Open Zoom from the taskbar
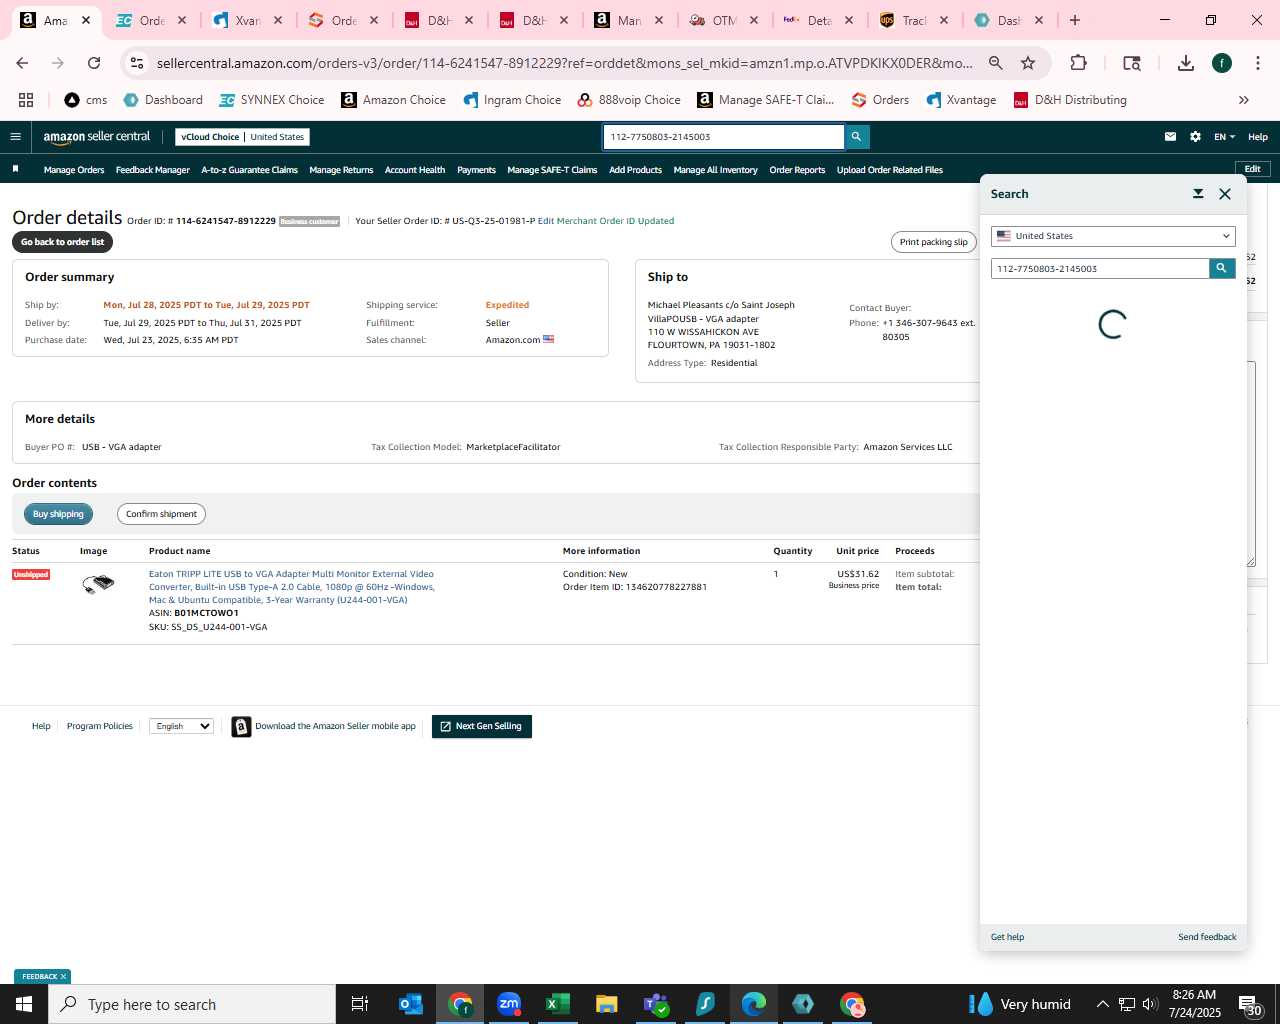Viewport: 1280px width, 1024px height. [509, 1004]
